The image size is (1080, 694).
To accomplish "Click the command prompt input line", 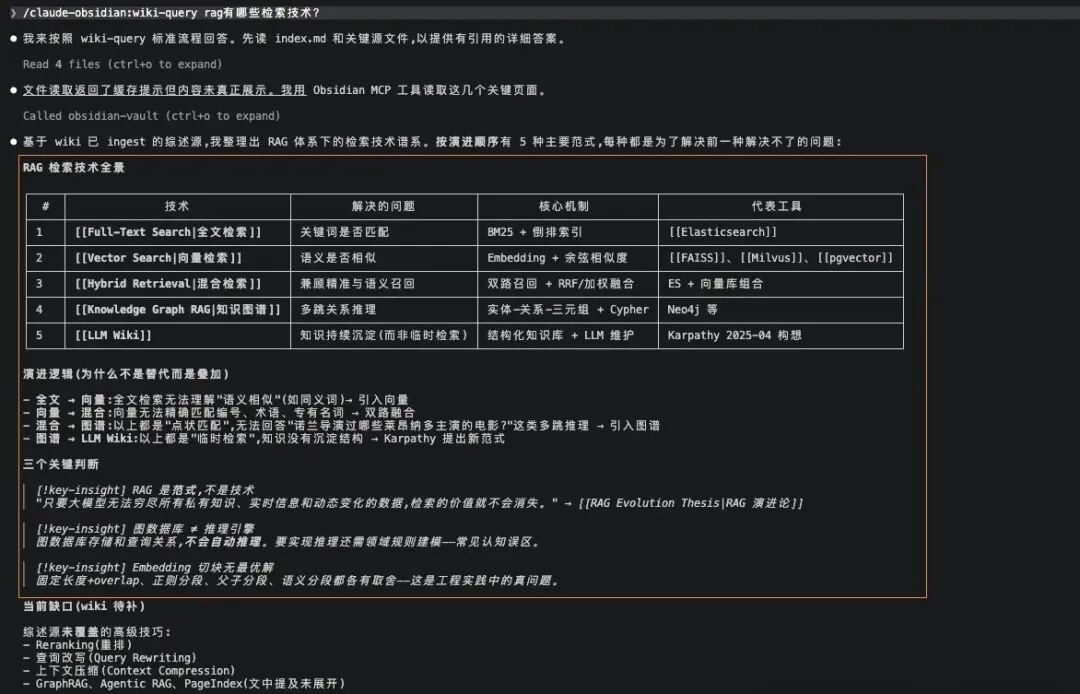I will 540,12.
